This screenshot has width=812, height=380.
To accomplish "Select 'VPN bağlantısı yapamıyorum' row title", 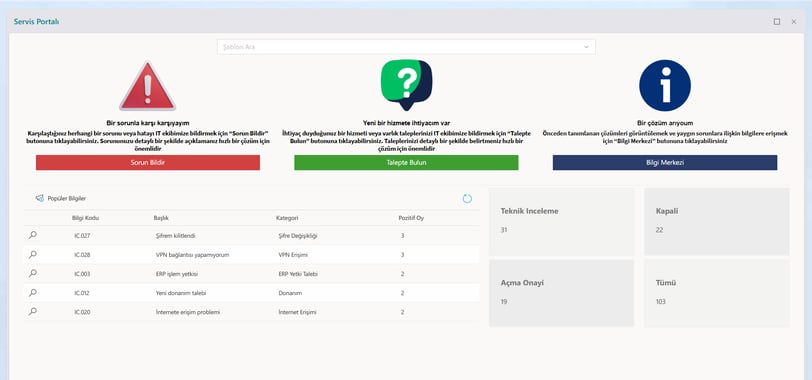I will coord(192,255).
